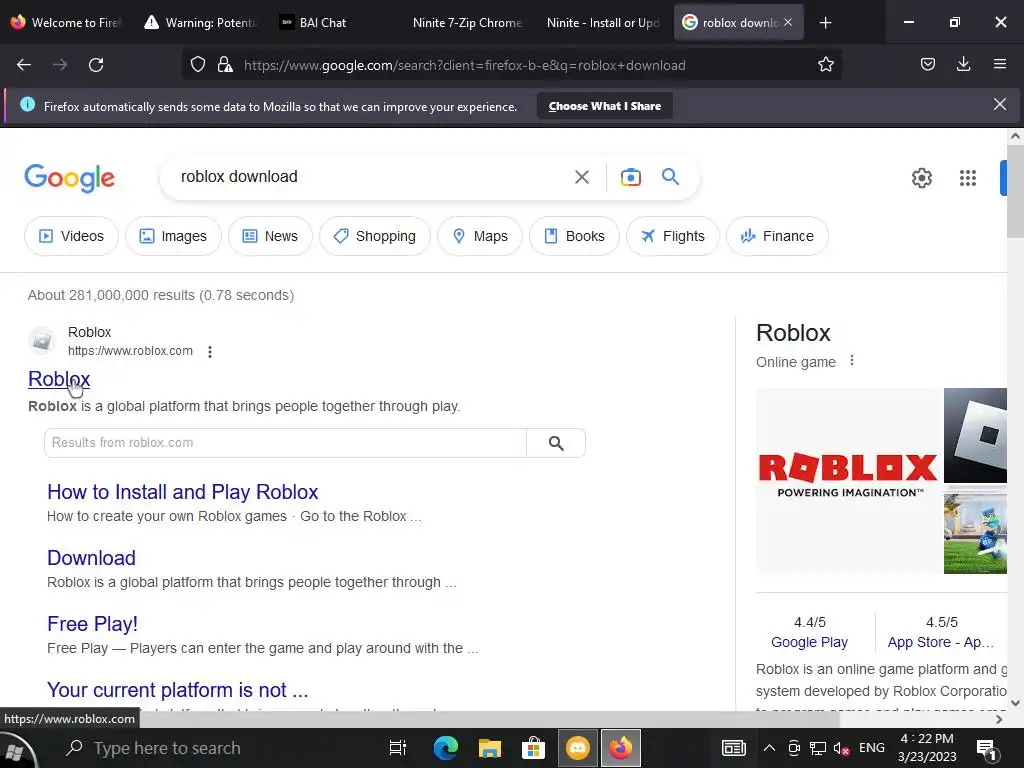
Task: Open How to Install and Play Roblox
Action: 182,492
